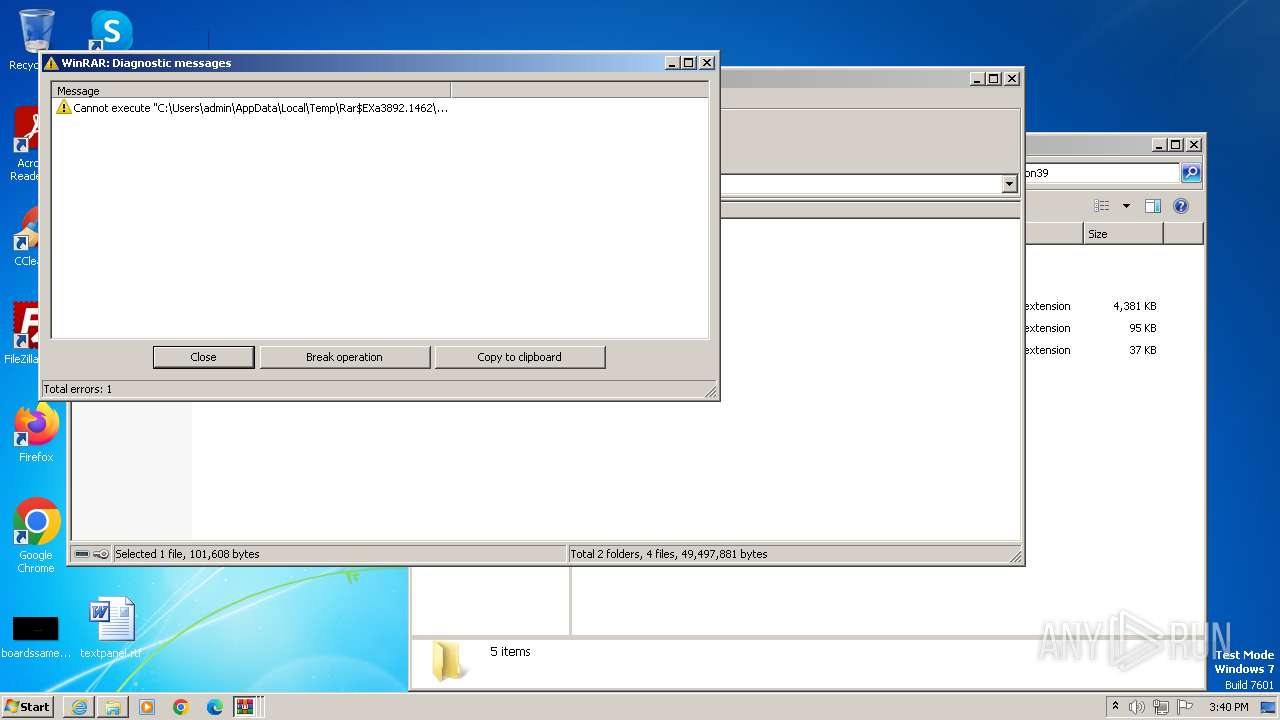Click the 3:40 PM system clock
Image resolution: width=1280 pixels, height=720 pixels.
(1228, 707)
